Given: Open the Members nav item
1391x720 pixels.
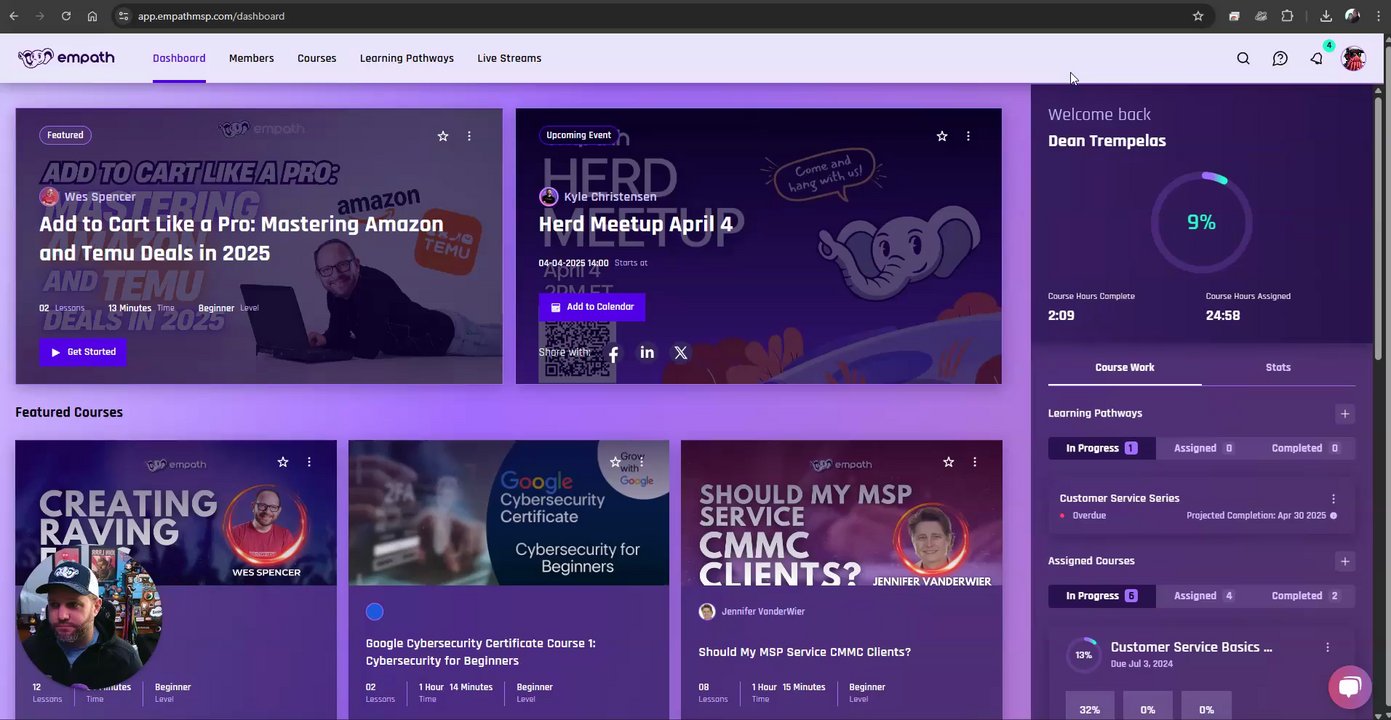Looking at the screenshot, I should tap(251, 58).
